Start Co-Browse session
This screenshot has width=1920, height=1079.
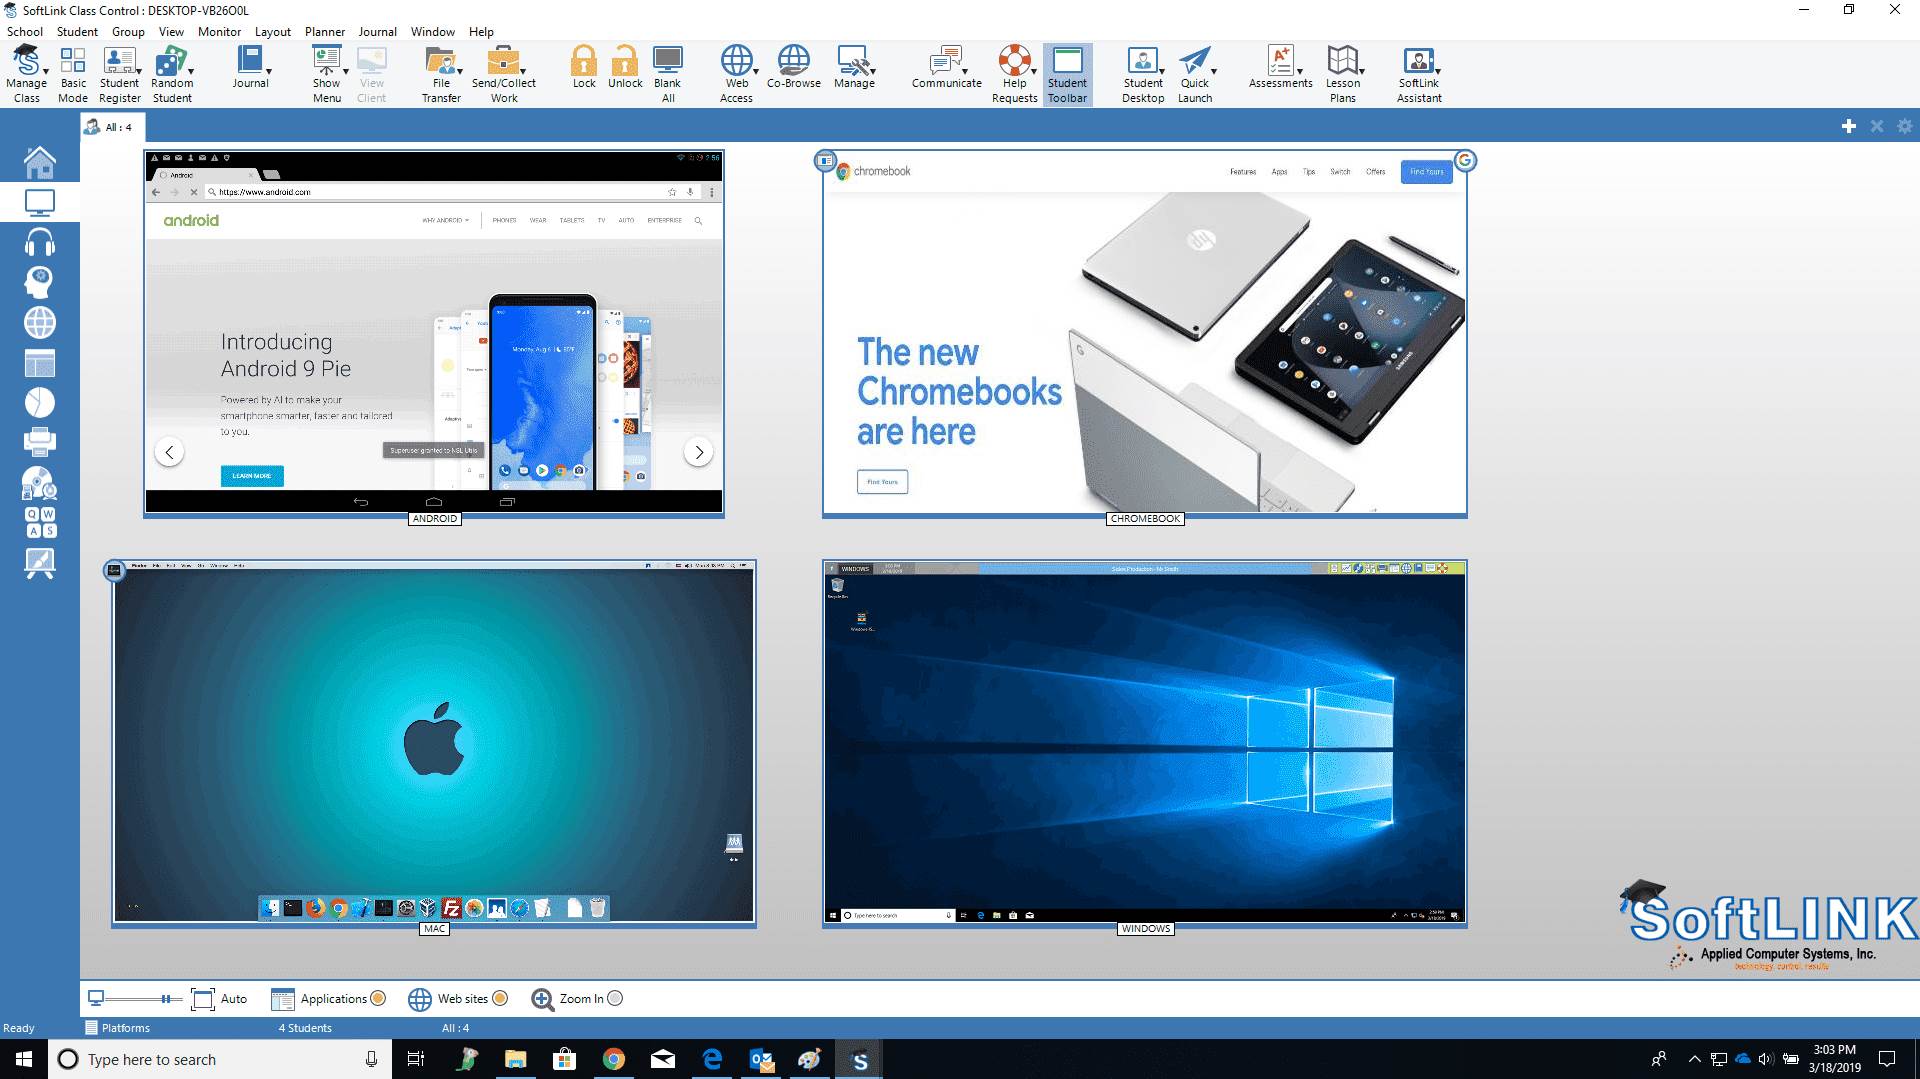click(x=794, y=68)
